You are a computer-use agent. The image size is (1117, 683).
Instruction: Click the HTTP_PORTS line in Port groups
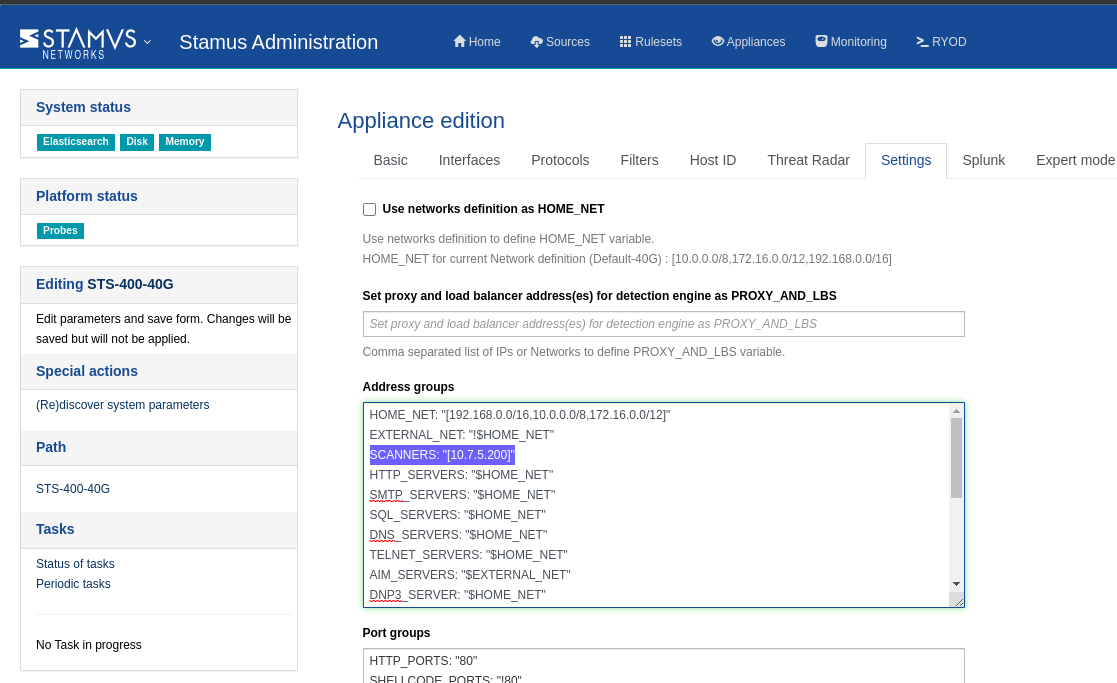point(423,661)
